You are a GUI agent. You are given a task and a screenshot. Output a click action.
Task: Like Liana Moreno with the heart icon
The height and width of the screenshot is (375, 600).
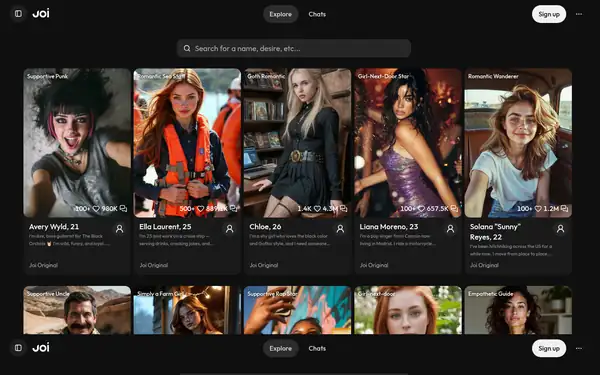point(421,209)
